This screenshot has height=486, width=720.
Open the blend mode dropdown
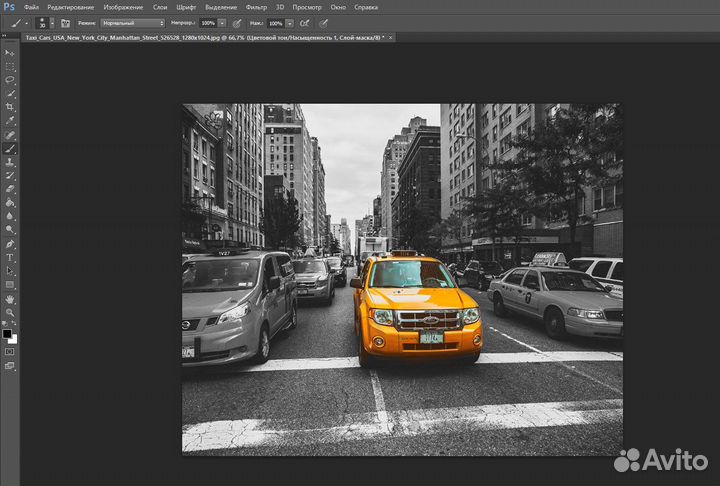pos(133,22)
